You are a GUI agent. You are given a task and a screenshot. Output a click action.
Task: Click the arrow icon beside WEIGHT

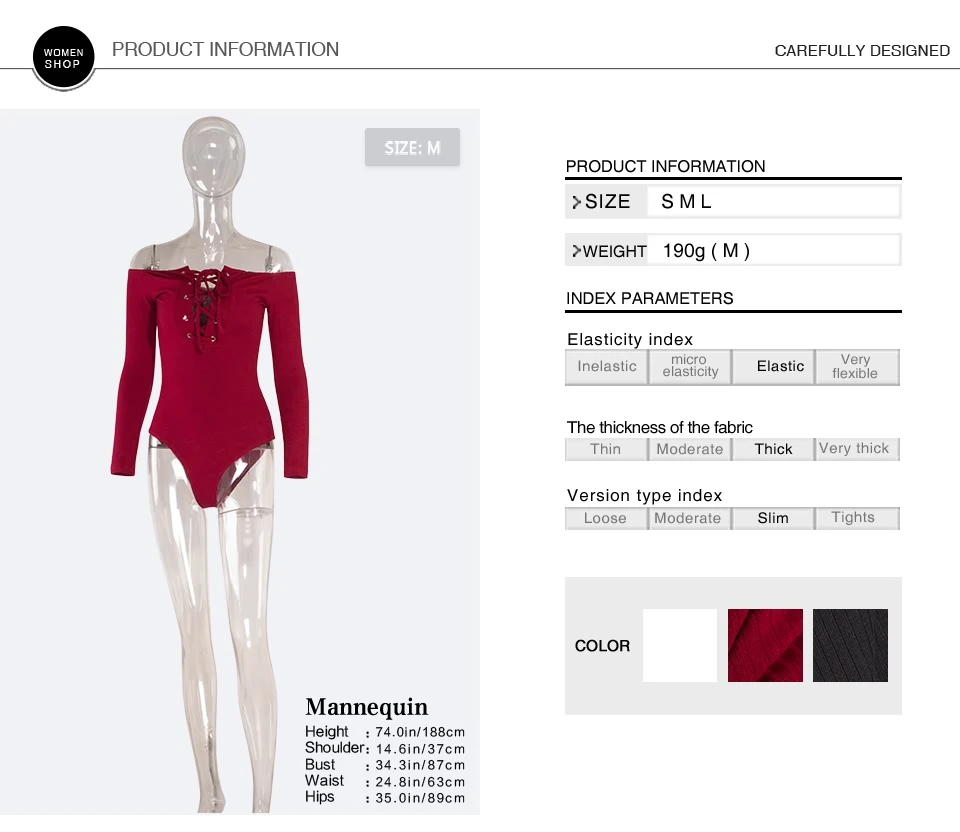coord(576,251)
